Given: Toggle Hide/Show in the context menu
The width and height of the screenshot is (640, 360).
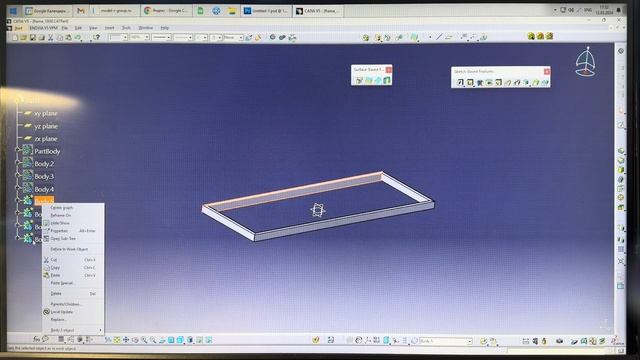Looking at the screenshot, I should [x=60, y=223].
